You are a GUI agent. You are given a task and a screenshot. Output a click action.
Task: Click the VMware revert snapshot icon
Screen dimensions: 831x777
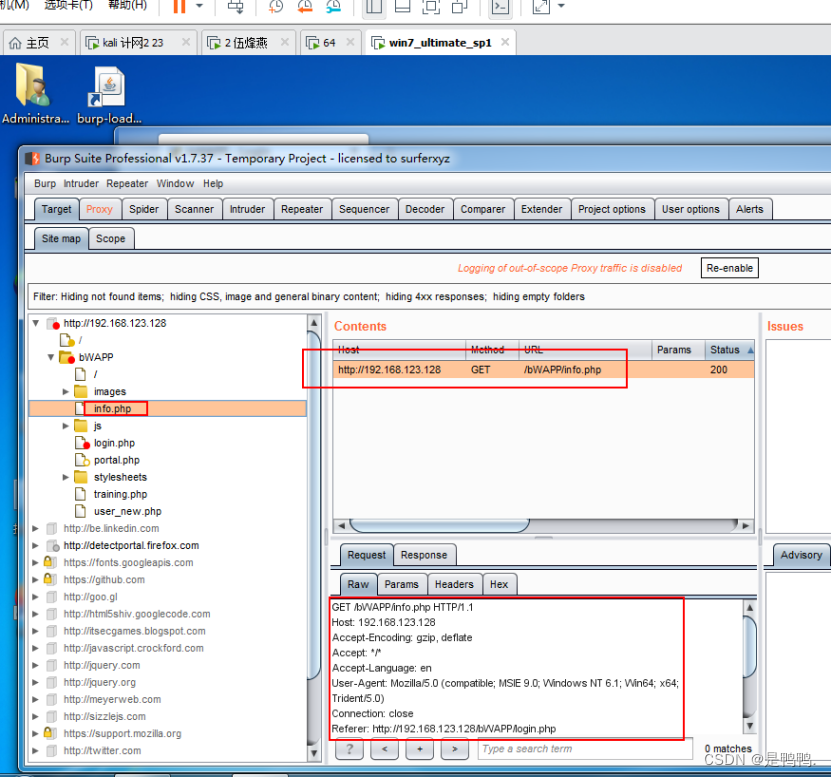point(305,6)
